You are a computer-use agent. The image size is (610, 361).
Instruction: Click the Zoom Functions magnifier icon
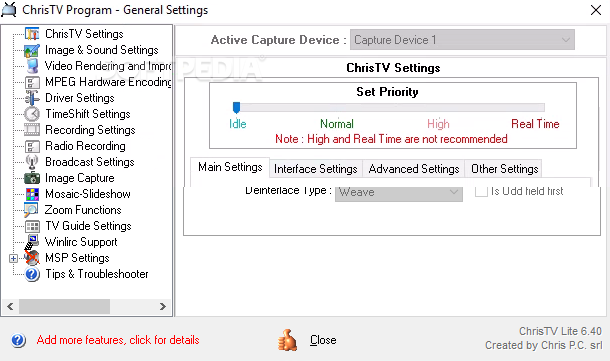[31, 210]
